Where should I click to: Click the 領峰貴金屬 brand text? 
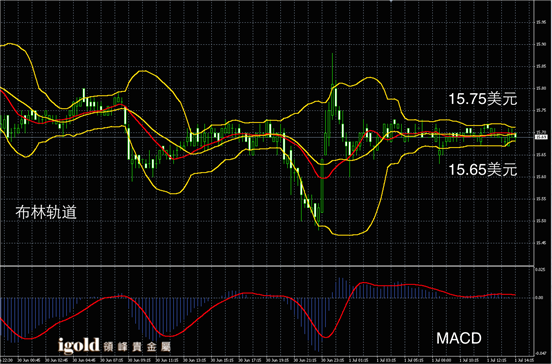pyautogui.click(x=137, y=347)
